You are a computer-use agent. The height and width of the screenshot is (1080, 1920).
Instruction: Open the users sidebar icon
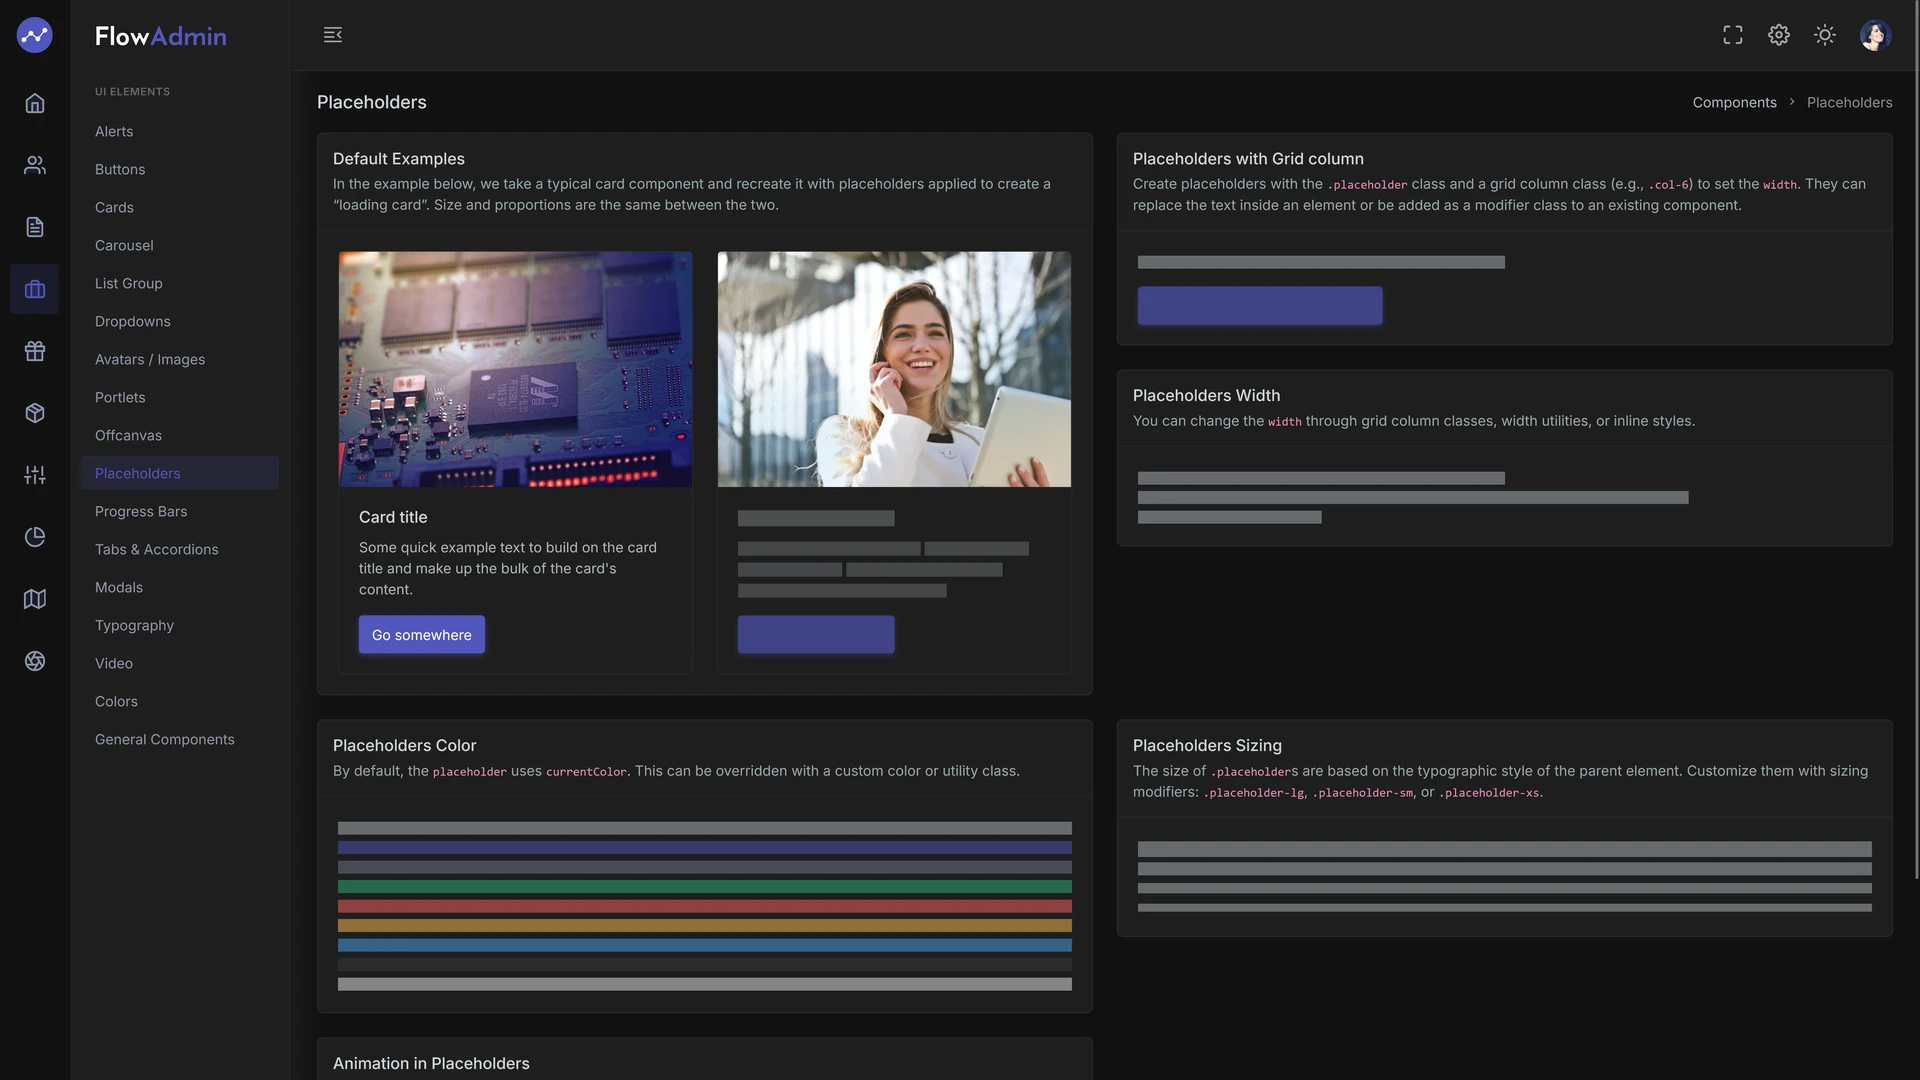[35, 165]
